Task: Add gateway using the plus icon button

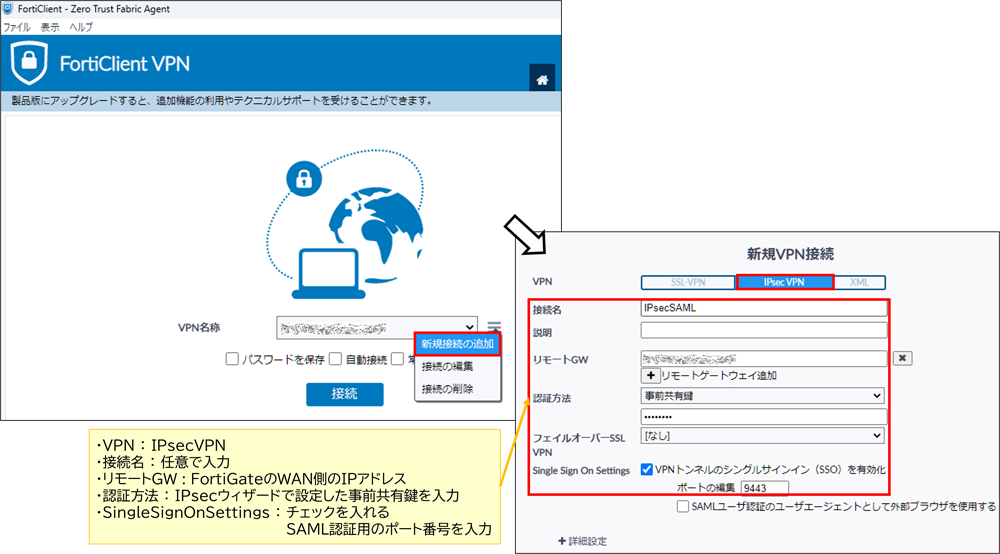Action: pyautogui.click(x=650, y=375)
